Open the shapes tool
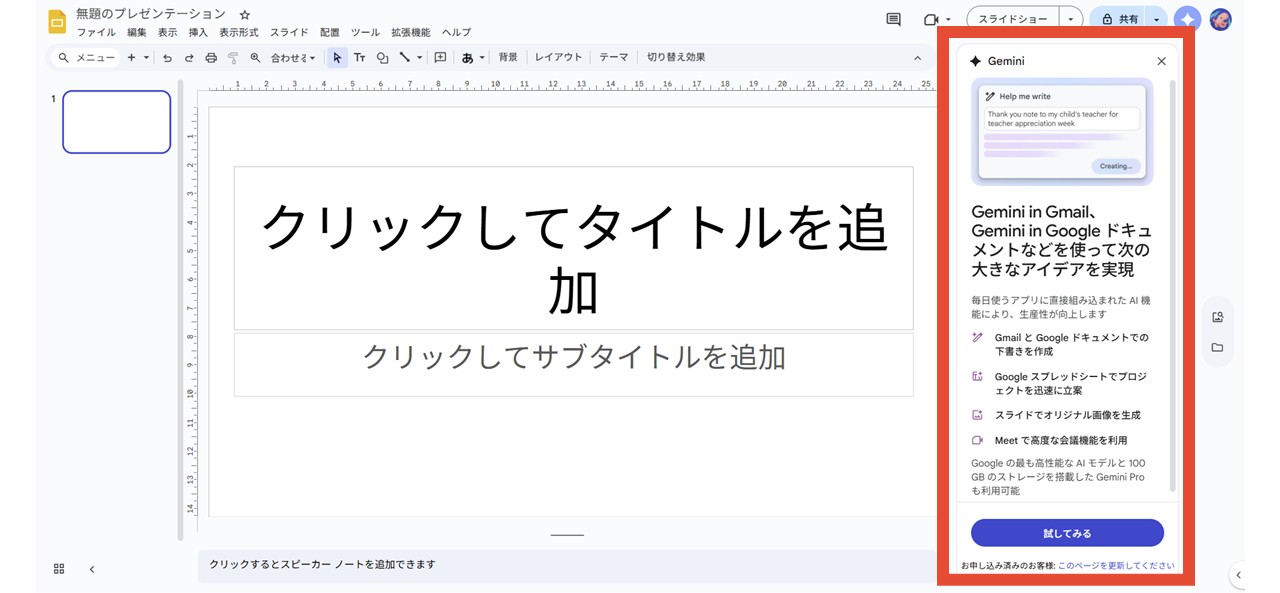The image size is (1280, 593). pyautogui.click(x=382, y=57)
